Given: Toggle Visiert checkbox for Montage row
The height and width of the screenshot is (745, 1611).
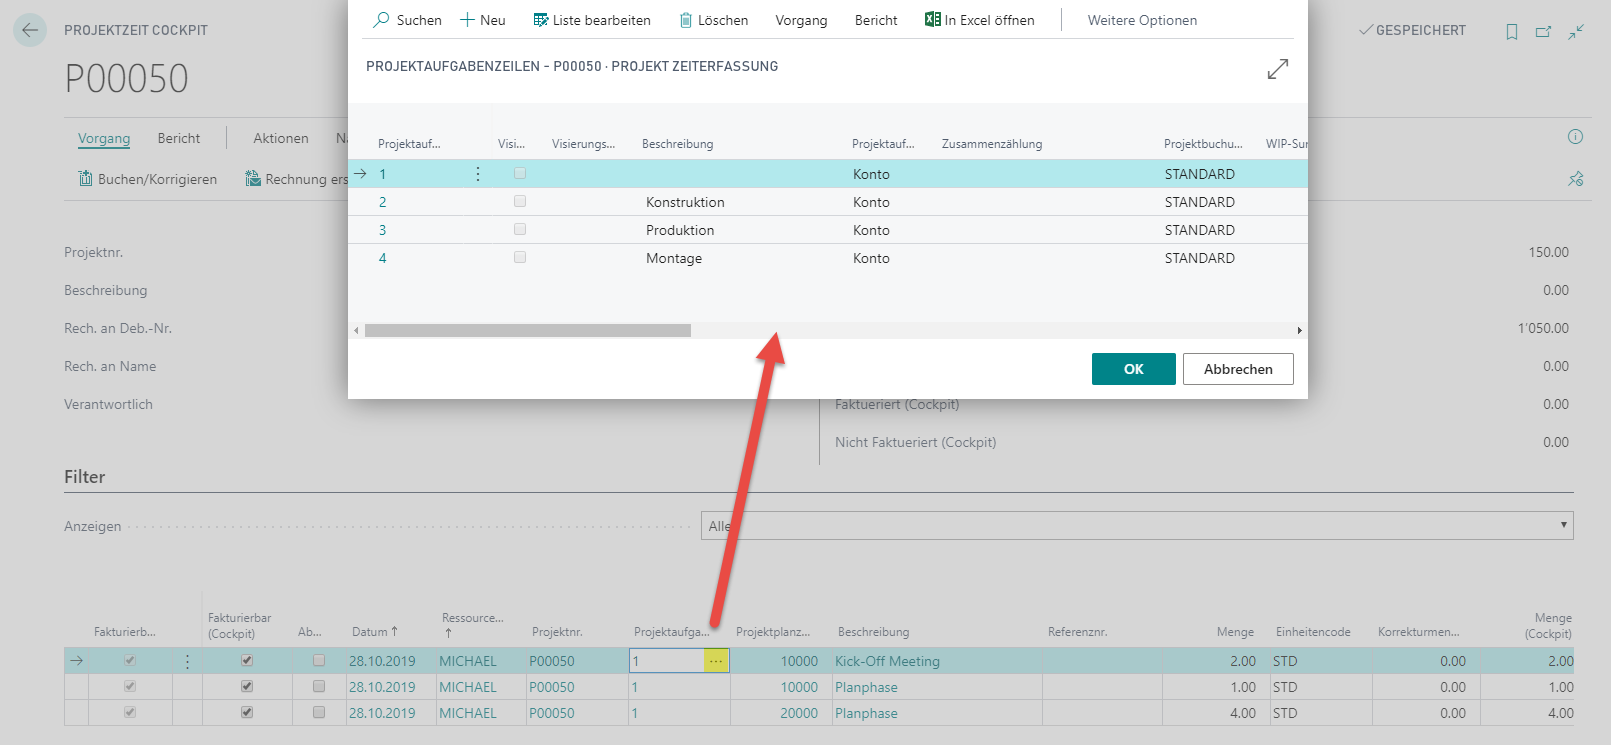Looking at the screenshot, I should click(520, 257).
